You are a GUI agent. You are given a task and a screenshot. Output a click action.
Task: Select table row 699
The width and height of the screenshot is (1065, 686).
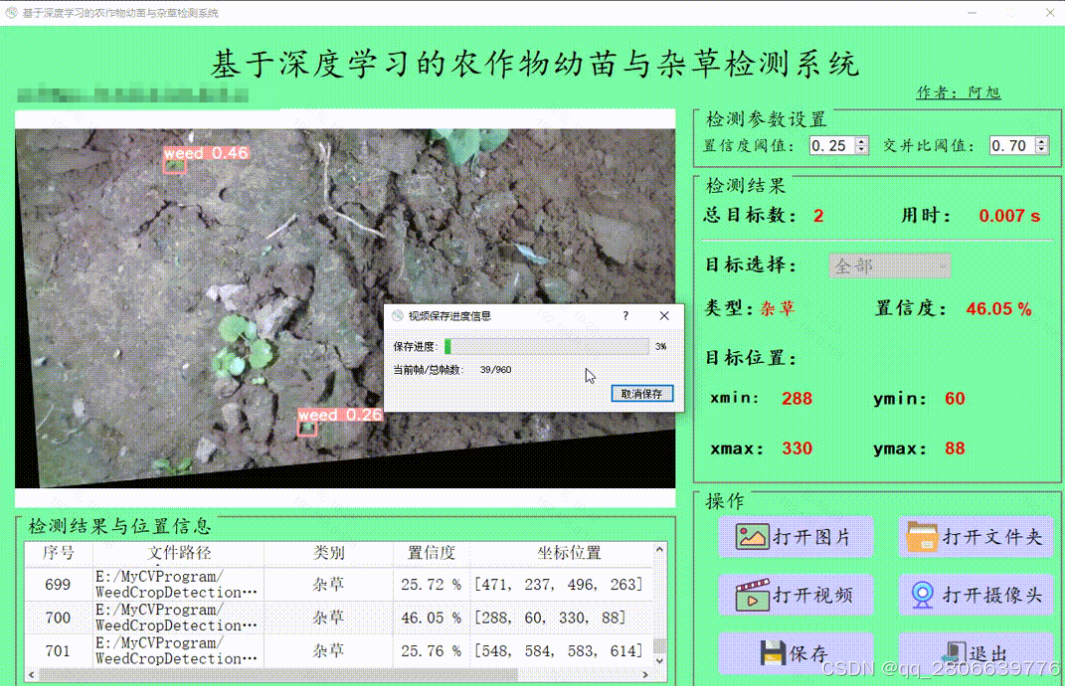(339, 584)
